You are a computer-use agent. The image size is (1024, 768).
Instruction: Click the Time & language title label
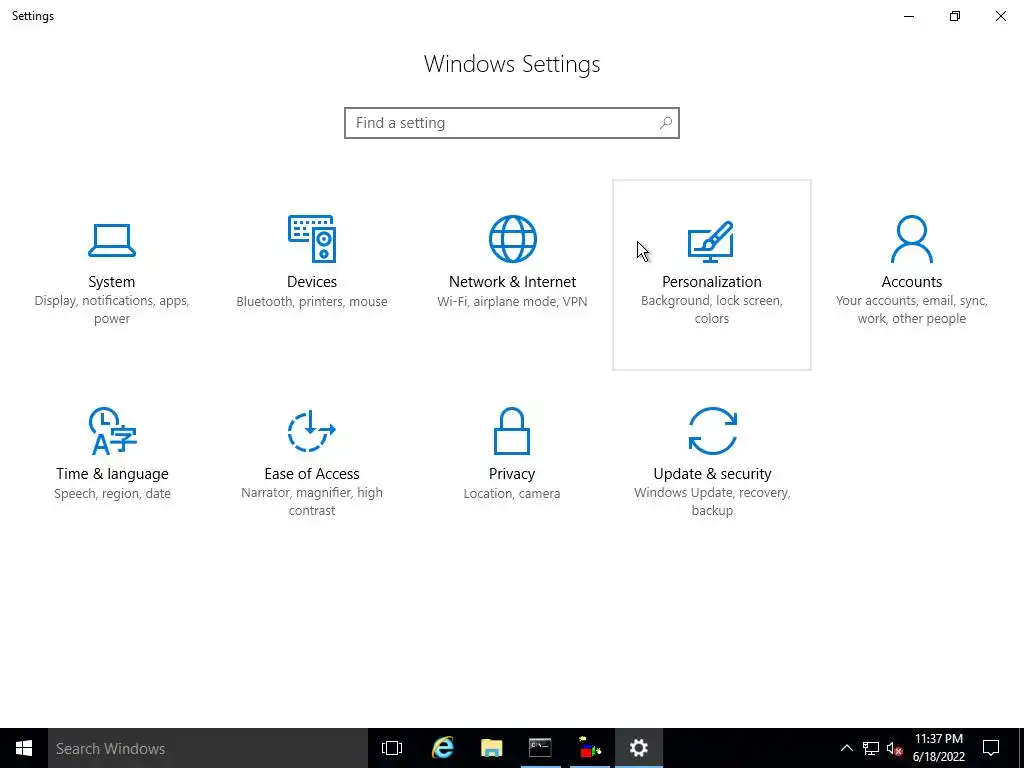112,473
